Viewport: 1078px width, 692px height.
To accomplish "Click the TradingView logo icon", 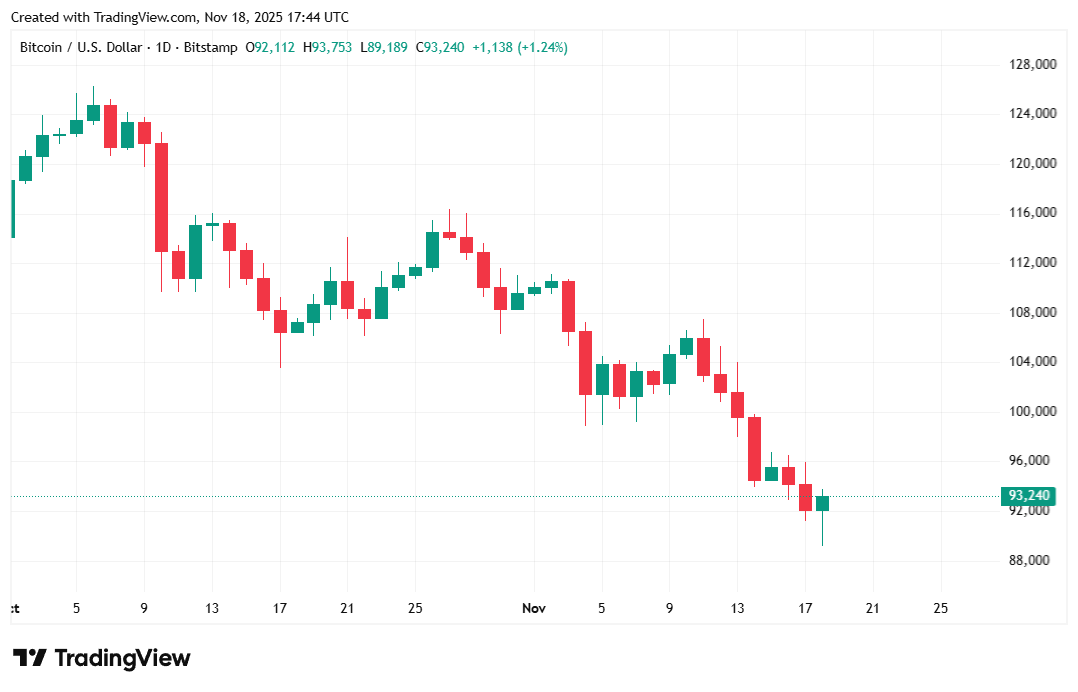I will 30,658.
